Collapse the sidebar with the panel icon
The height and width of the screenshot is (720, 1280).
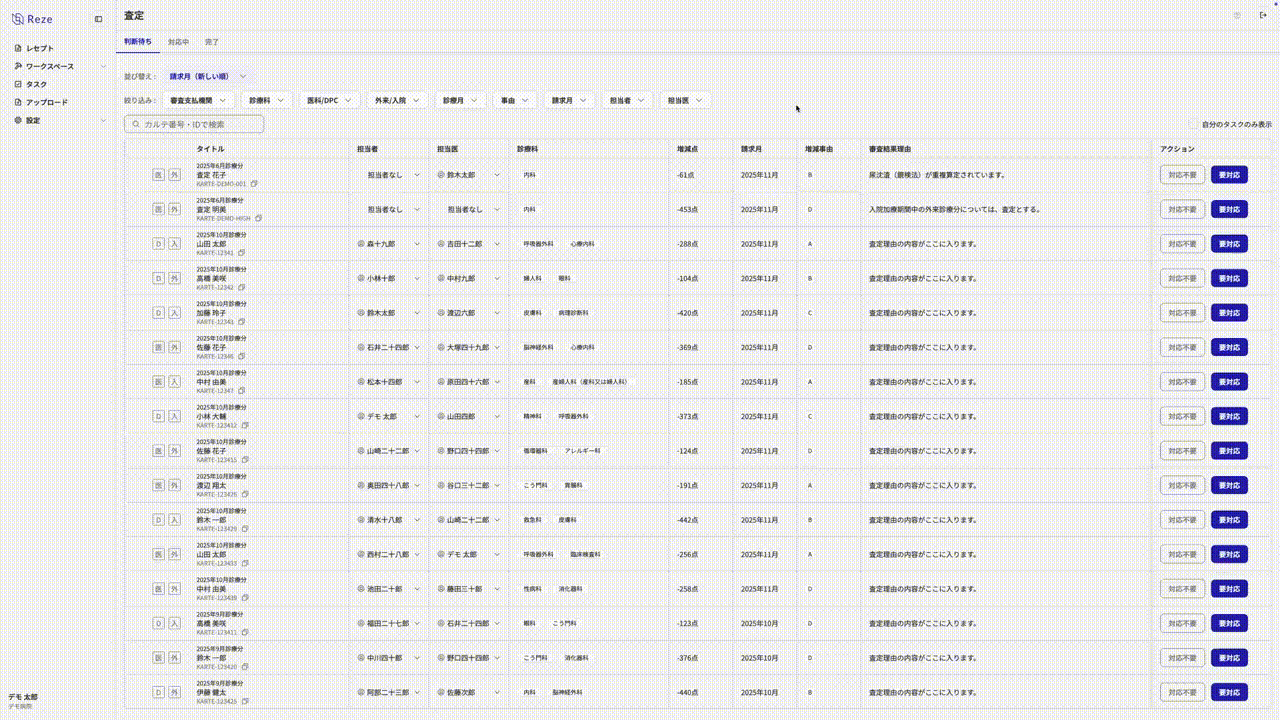(98, 19)
